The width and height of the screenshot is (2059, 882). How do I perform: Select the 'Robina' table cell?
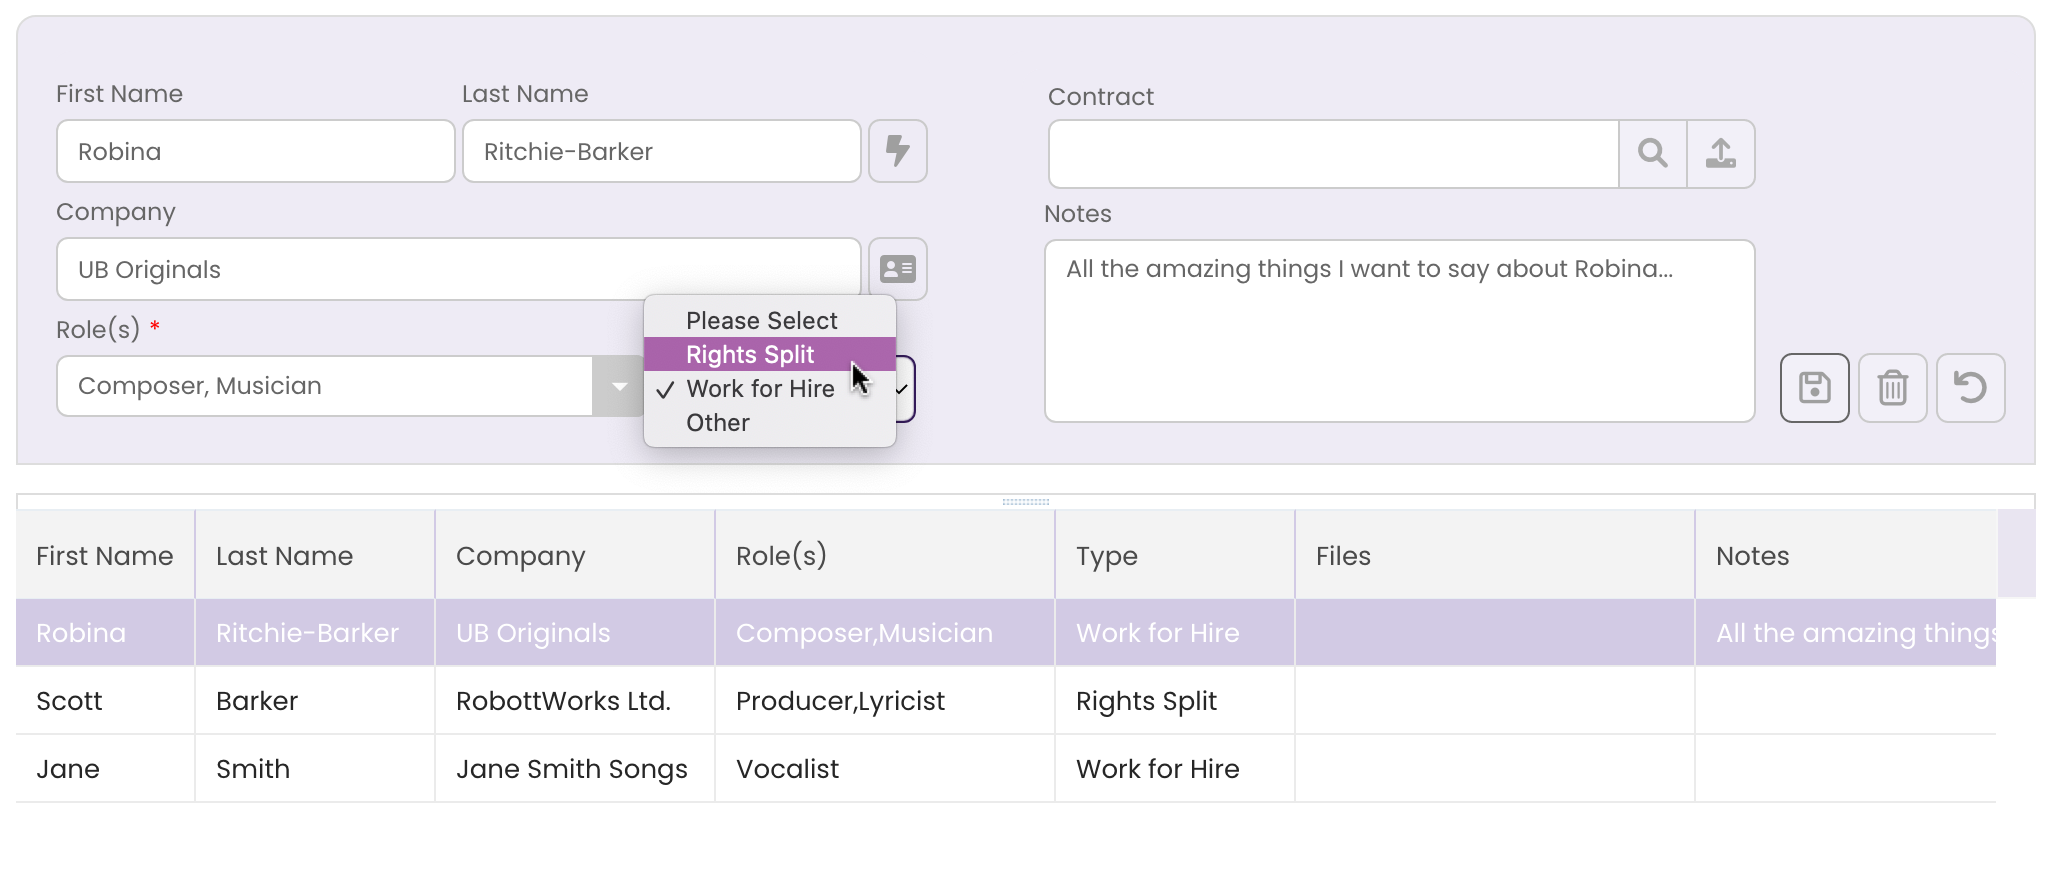pyautogui.click(x=105, y=633)
